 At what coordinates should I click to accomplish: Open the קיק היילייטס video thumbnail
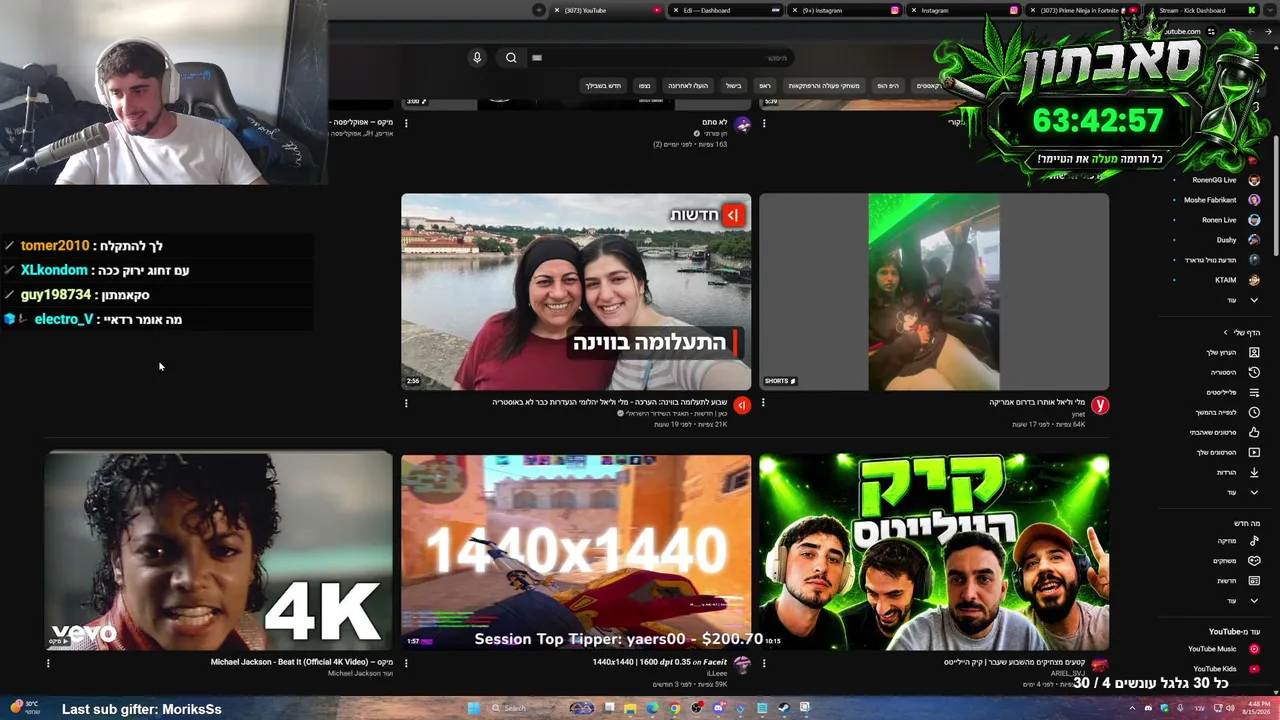[x=934, y=552]
